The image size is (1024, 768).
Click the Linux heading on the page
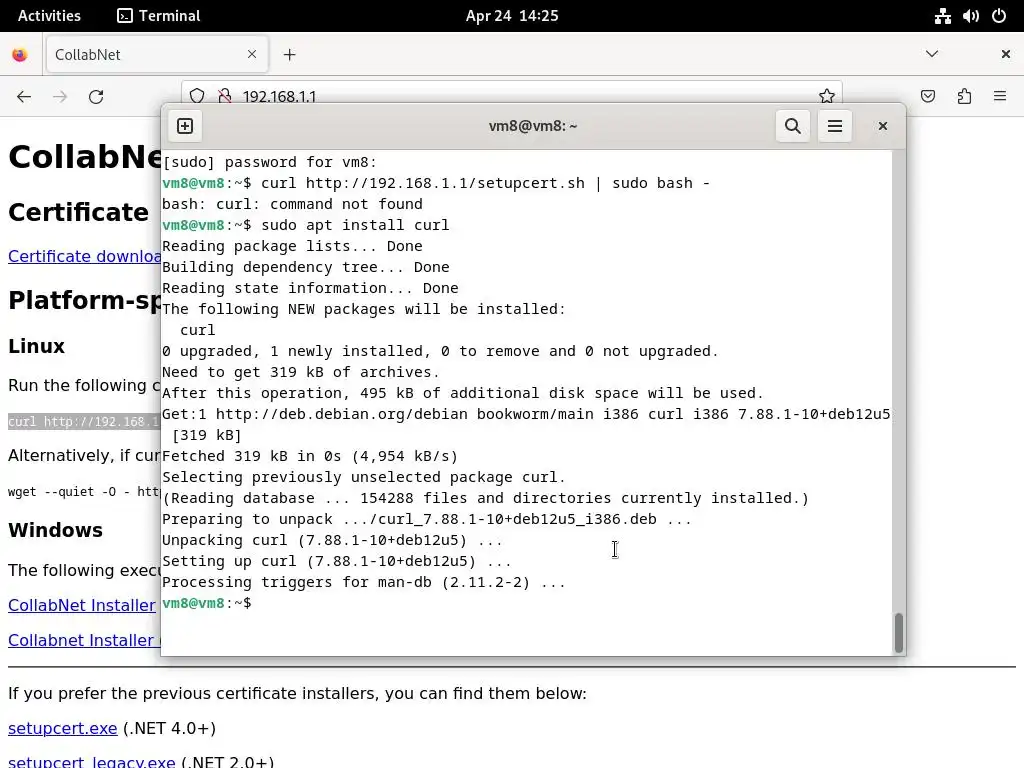coord(37,346)
